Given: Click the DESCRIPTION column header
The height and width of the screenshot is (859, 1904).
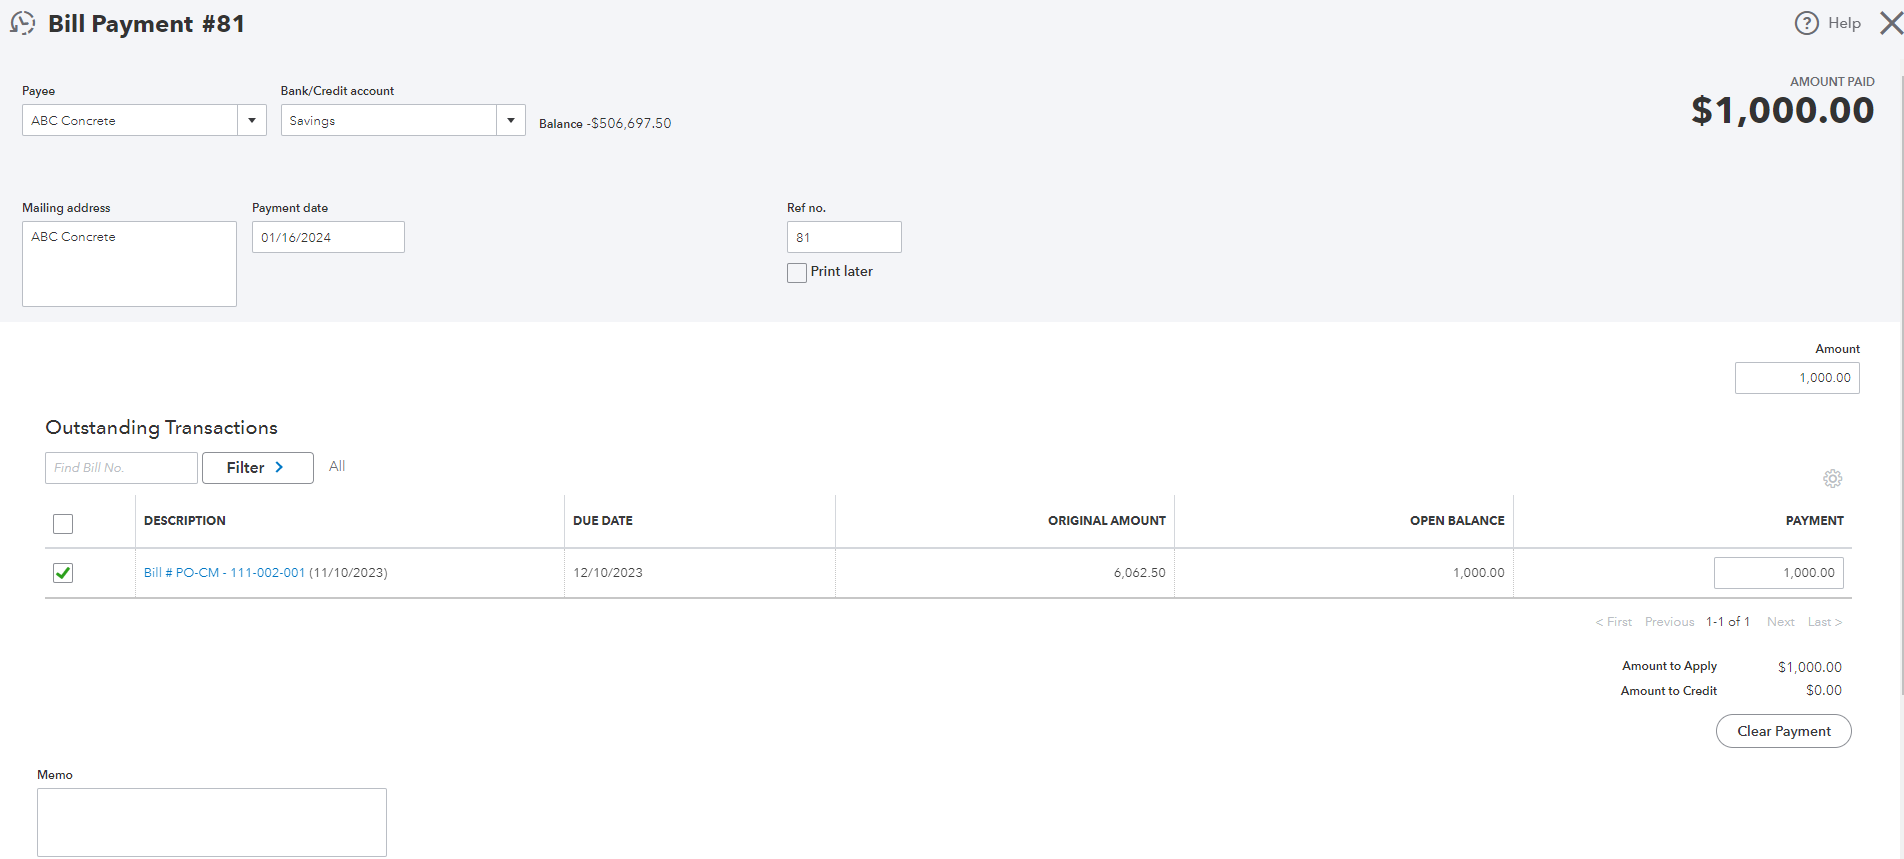Looking at the screenshot, I should coord(185,521).
